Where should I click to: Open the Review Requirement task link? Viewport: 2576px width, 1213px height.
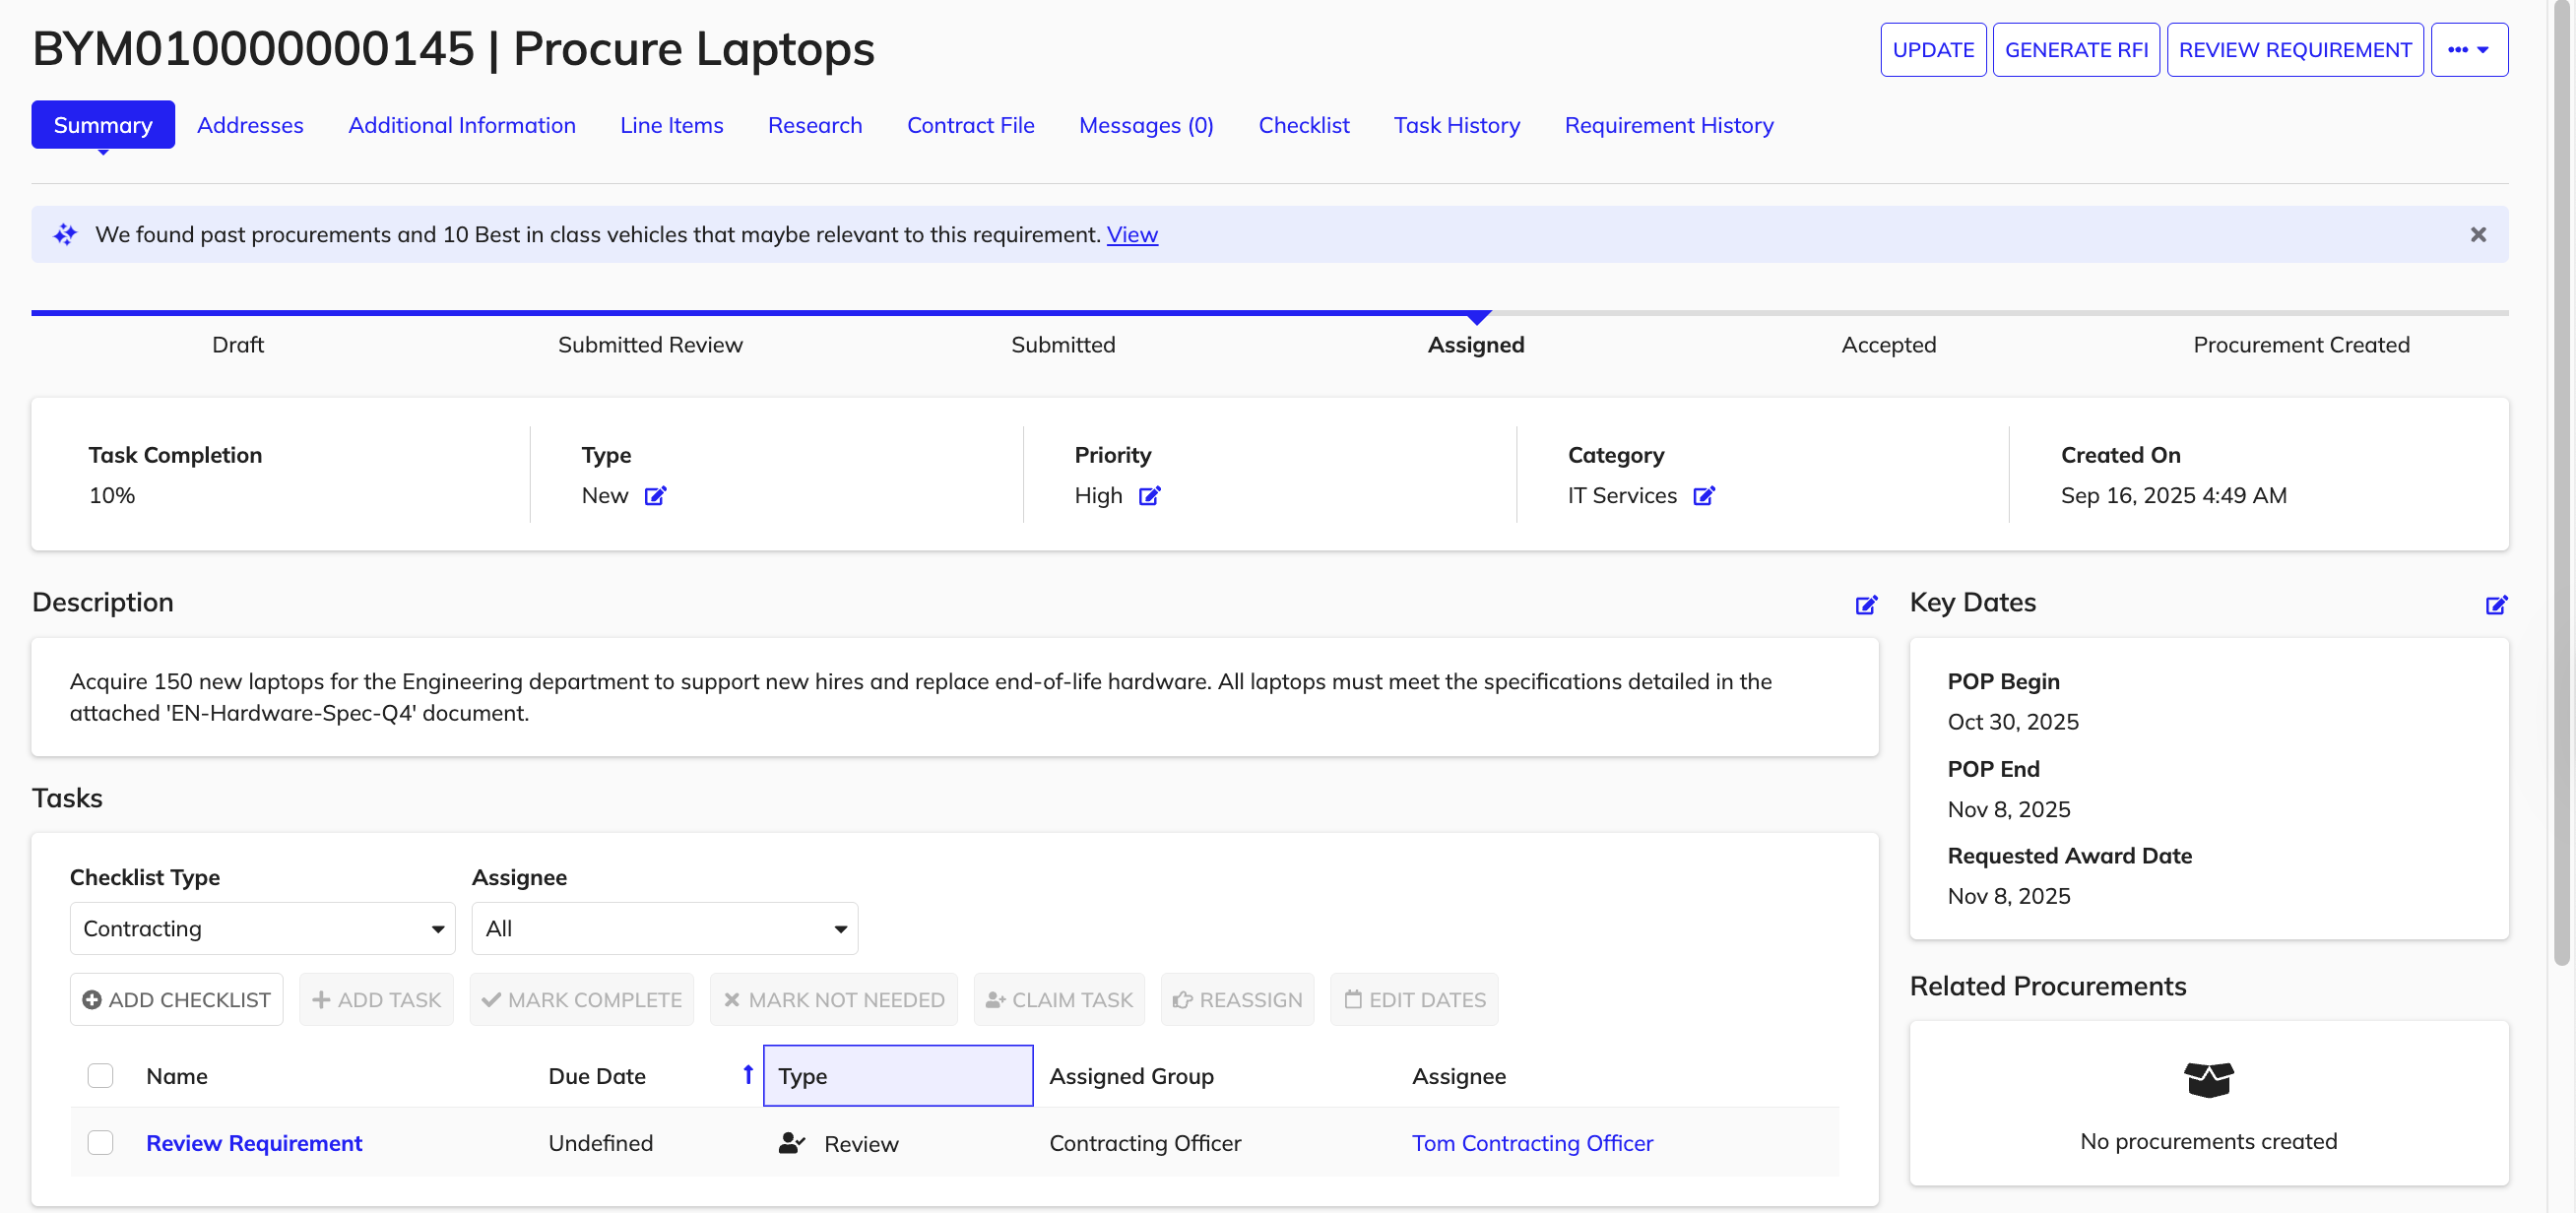tap(254, 1143)
